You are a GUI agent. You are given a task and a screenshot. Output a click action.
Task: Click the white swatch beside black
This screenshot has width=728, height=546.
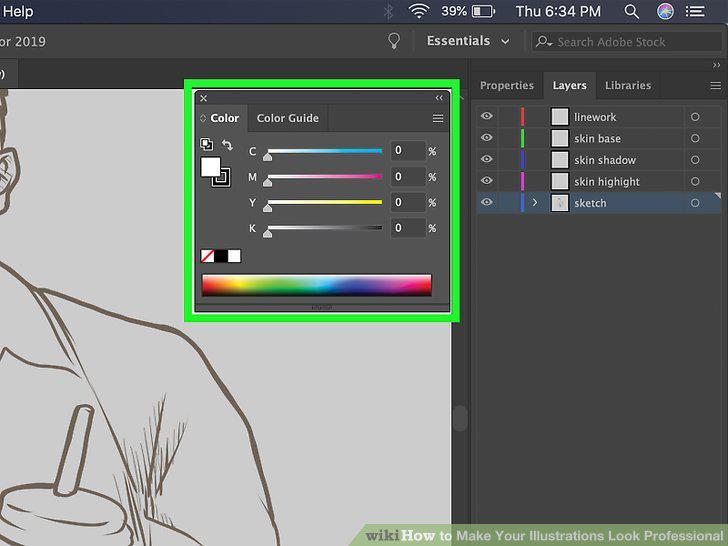[234, 256]
